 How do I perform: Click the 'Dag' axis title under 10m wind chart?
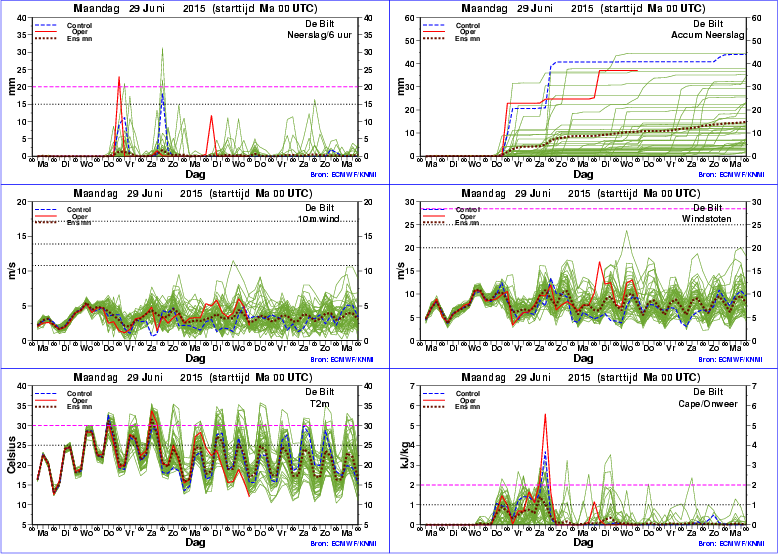point(195,359)
